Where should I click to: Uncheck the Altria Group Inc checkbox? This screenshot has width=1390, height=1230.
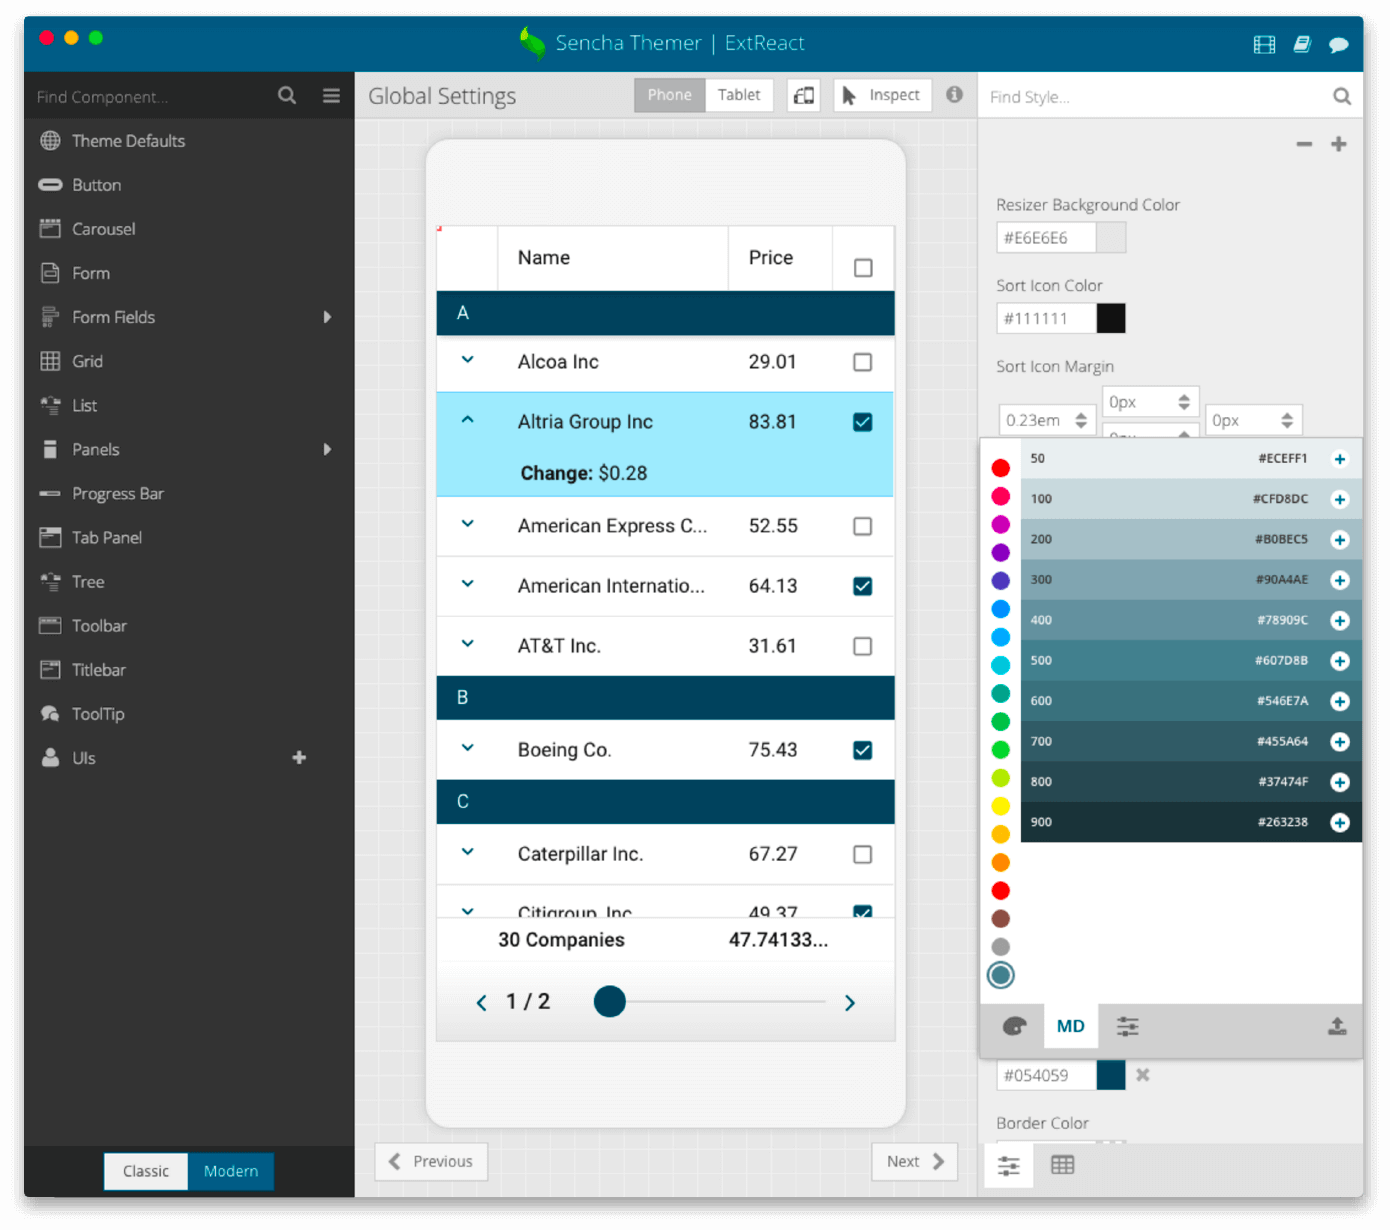pos(862,422)
